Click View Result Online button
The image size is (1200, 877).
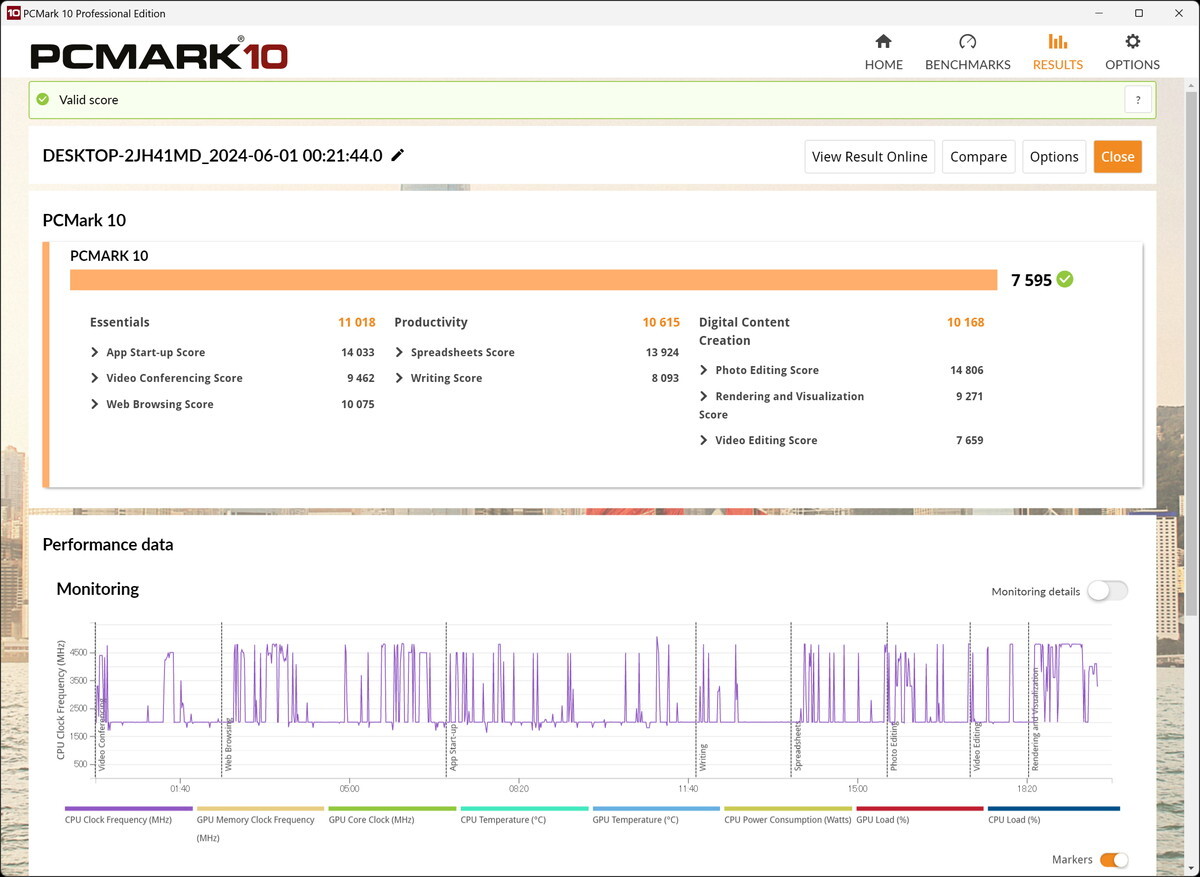pos(869,156)
